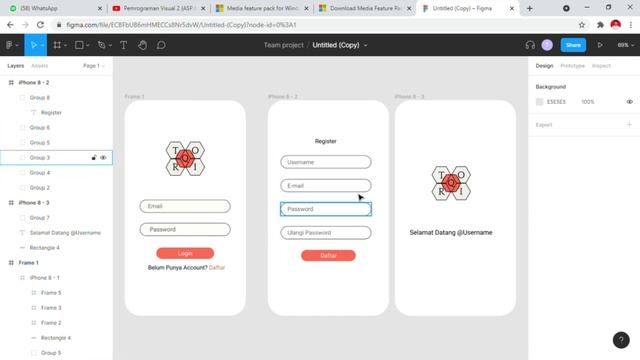This screenshot has width=640, height=360.
Task: Go back in browser history
Action: coord(10,25)
